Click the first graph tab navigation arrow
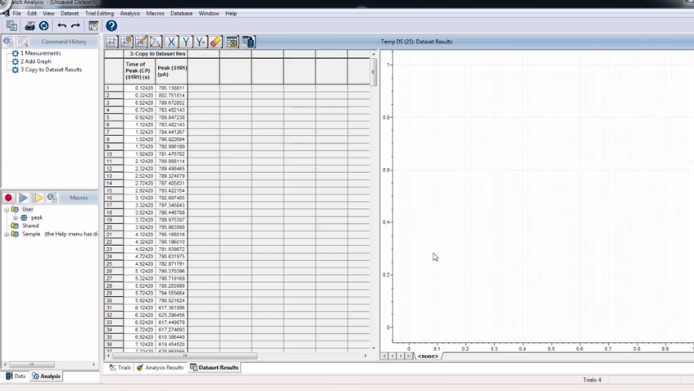694x391 pixels. [384, 356]
